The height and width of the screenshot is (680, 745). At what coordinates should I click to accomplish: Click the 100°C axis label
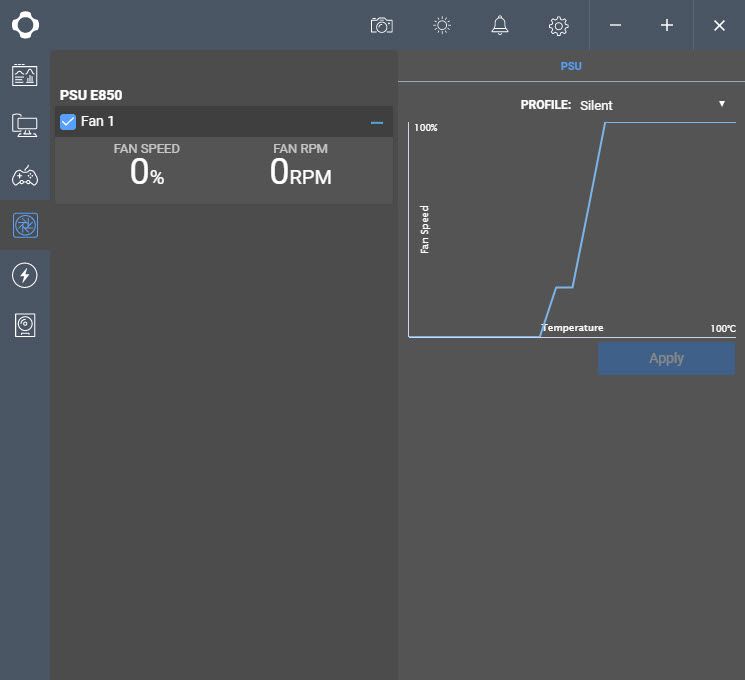pos(723,328)
